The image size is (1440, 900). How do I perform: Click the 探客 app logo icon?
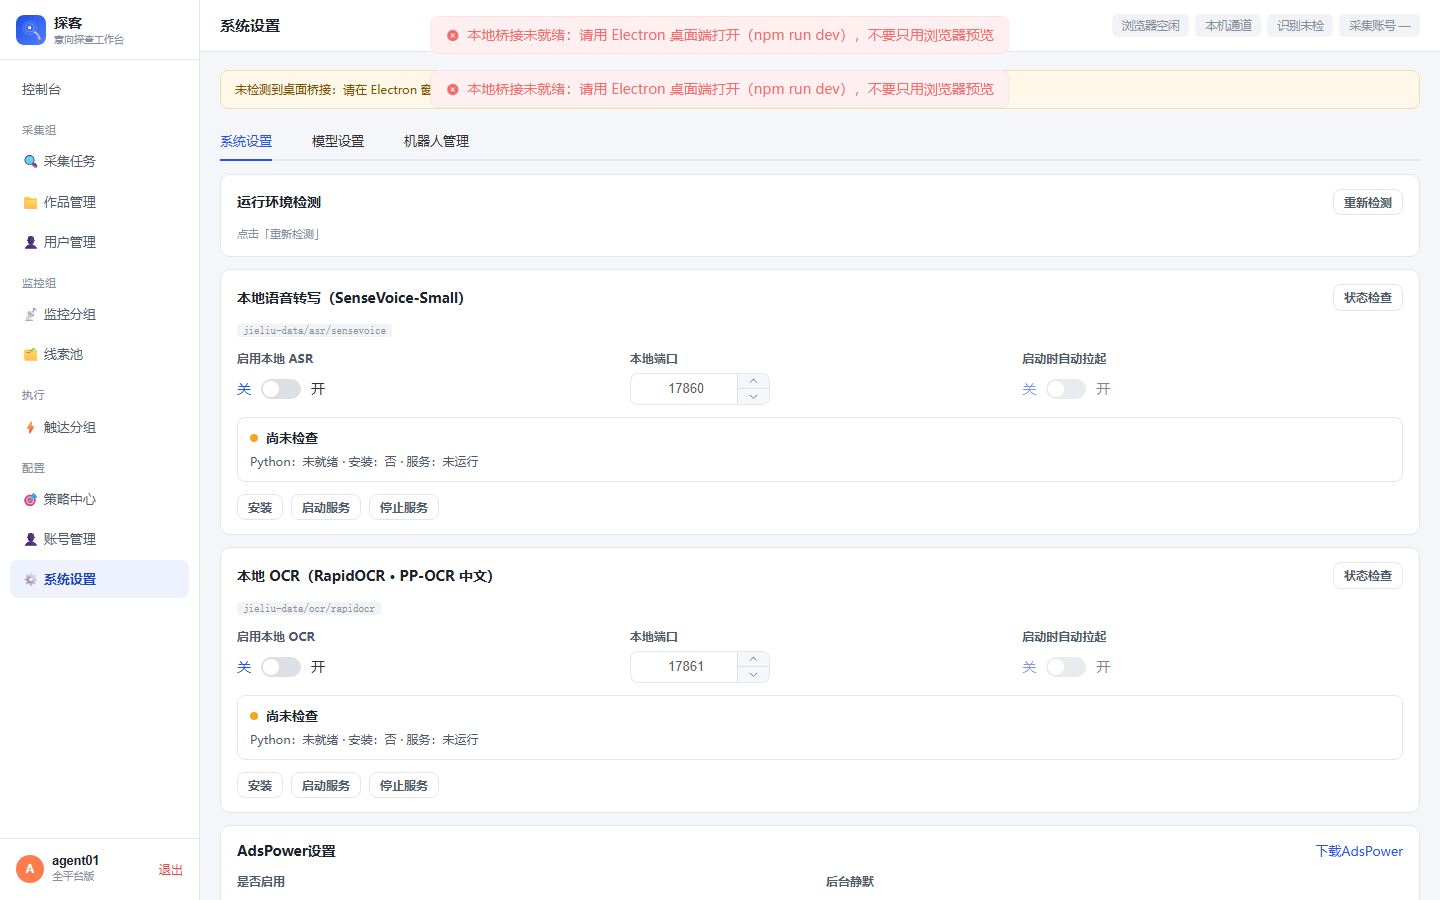[31, 30]
